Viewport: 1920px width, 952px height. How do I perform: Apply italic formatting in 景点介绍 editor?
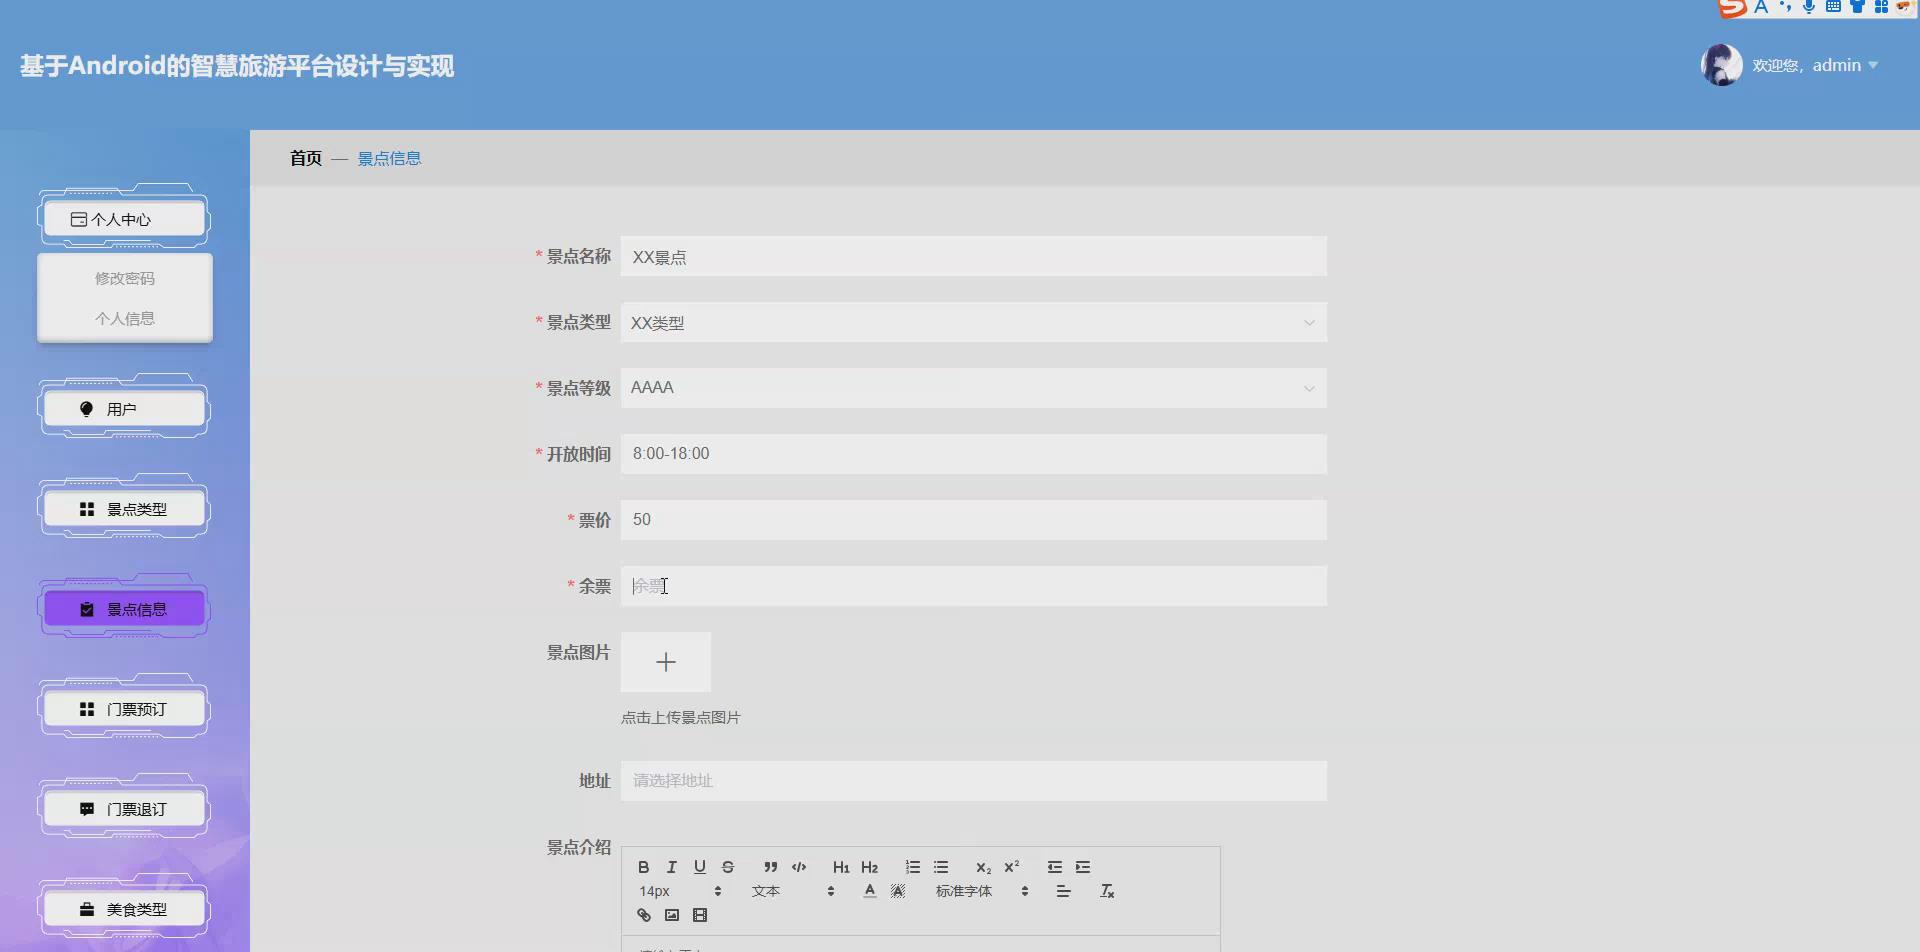(x=672, y=866)
